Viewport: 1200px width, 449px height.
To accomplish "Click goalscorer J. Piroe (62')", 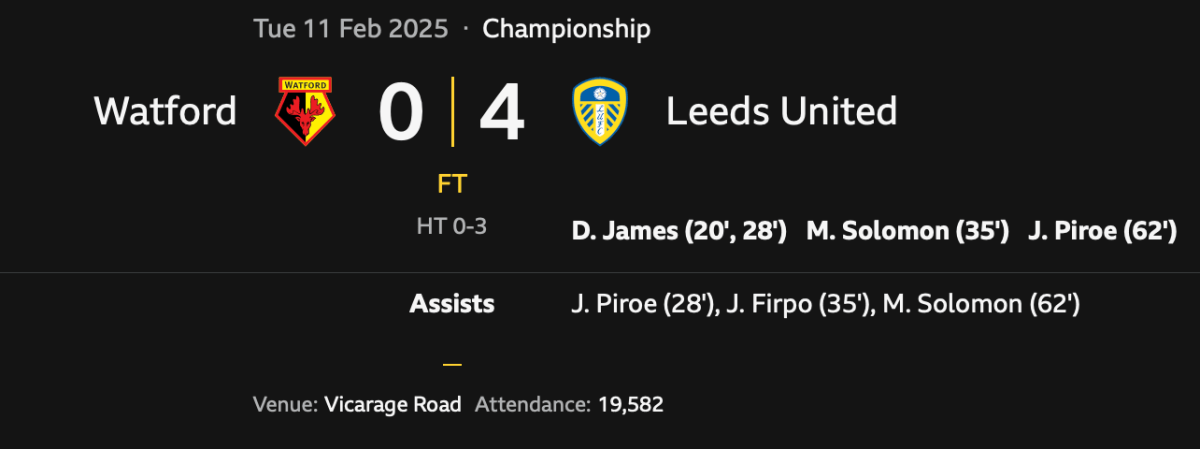I will 1101,231.
